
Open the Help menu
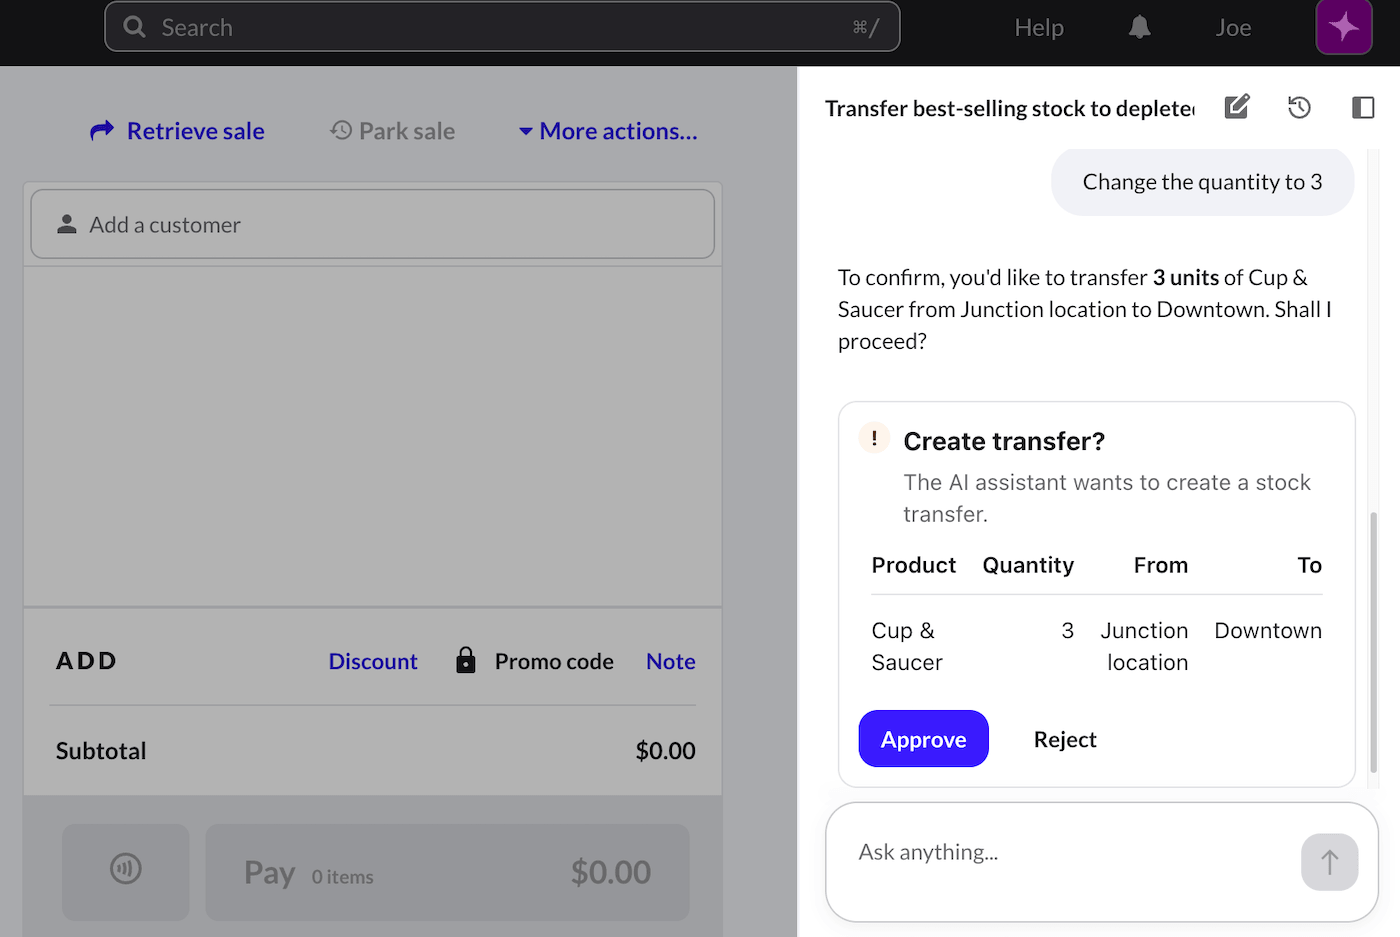(x=1039, y=28)
